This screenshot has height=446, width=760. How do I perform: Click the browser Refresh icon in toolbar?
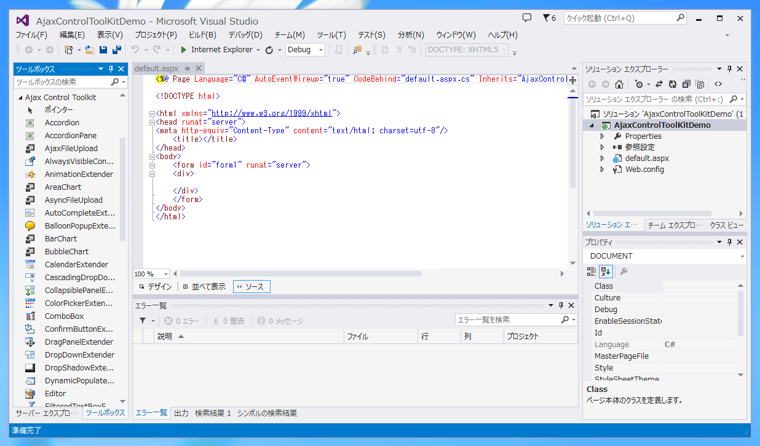pos(269,49)
